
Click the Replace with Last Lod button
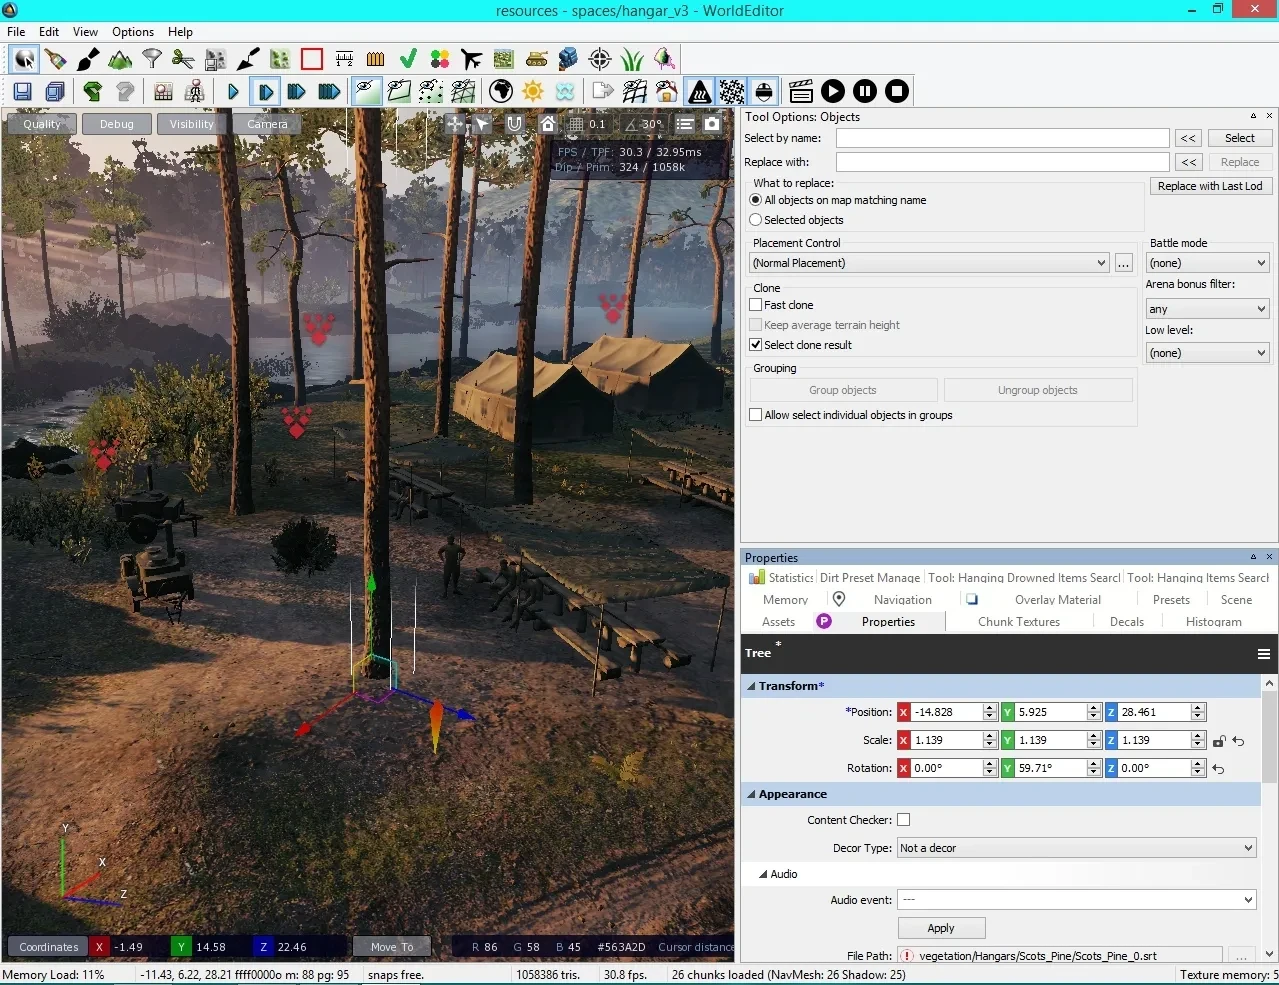[1209, 186]
